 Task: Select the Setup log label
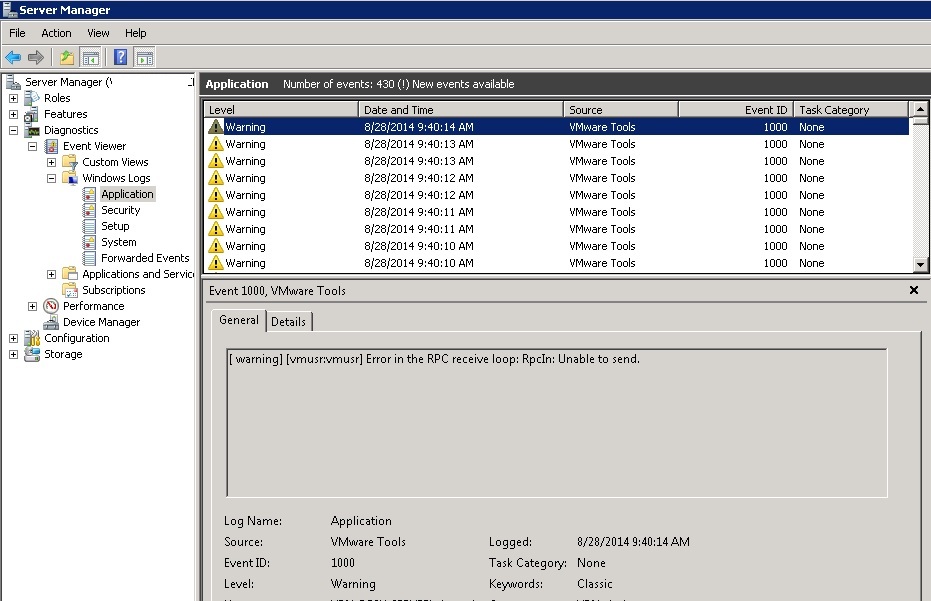(115, 226)
